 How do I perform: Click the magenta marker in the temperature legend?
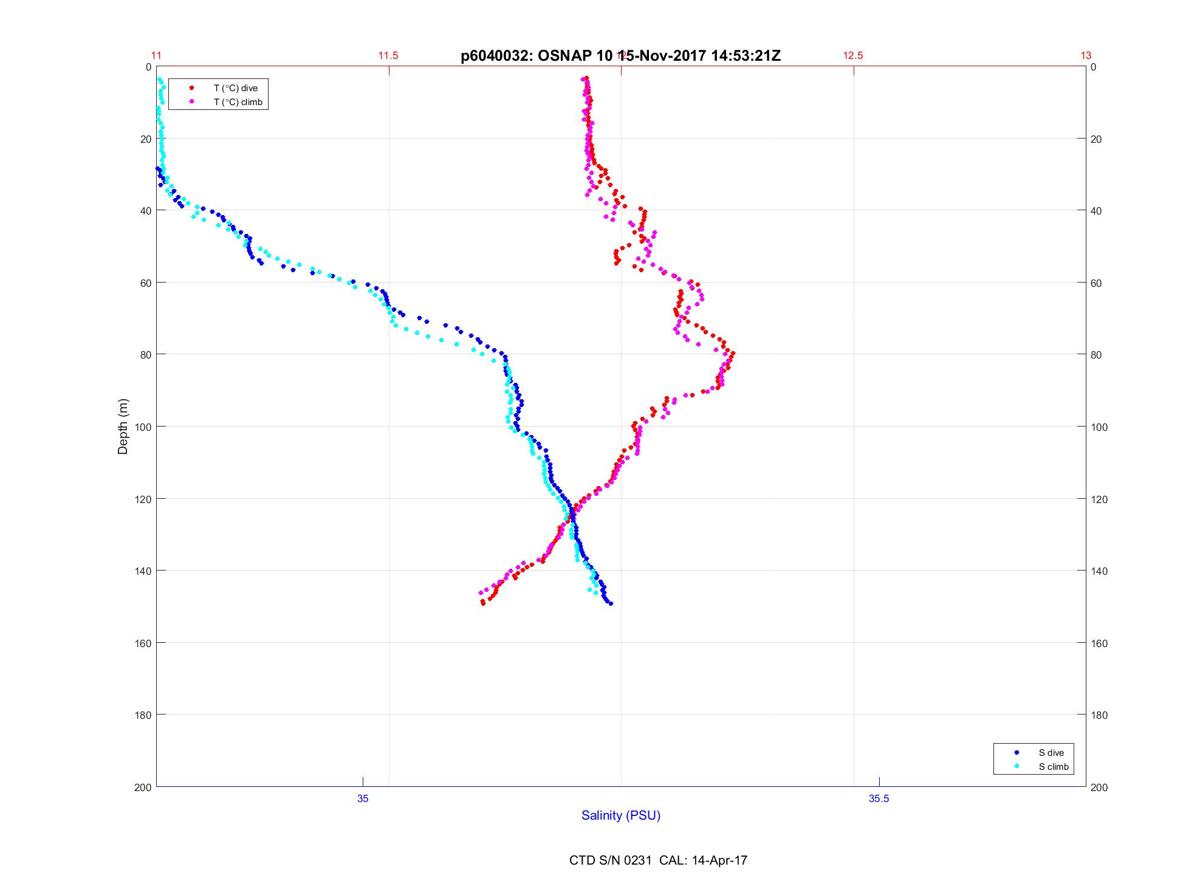click(x=191, y=102)
